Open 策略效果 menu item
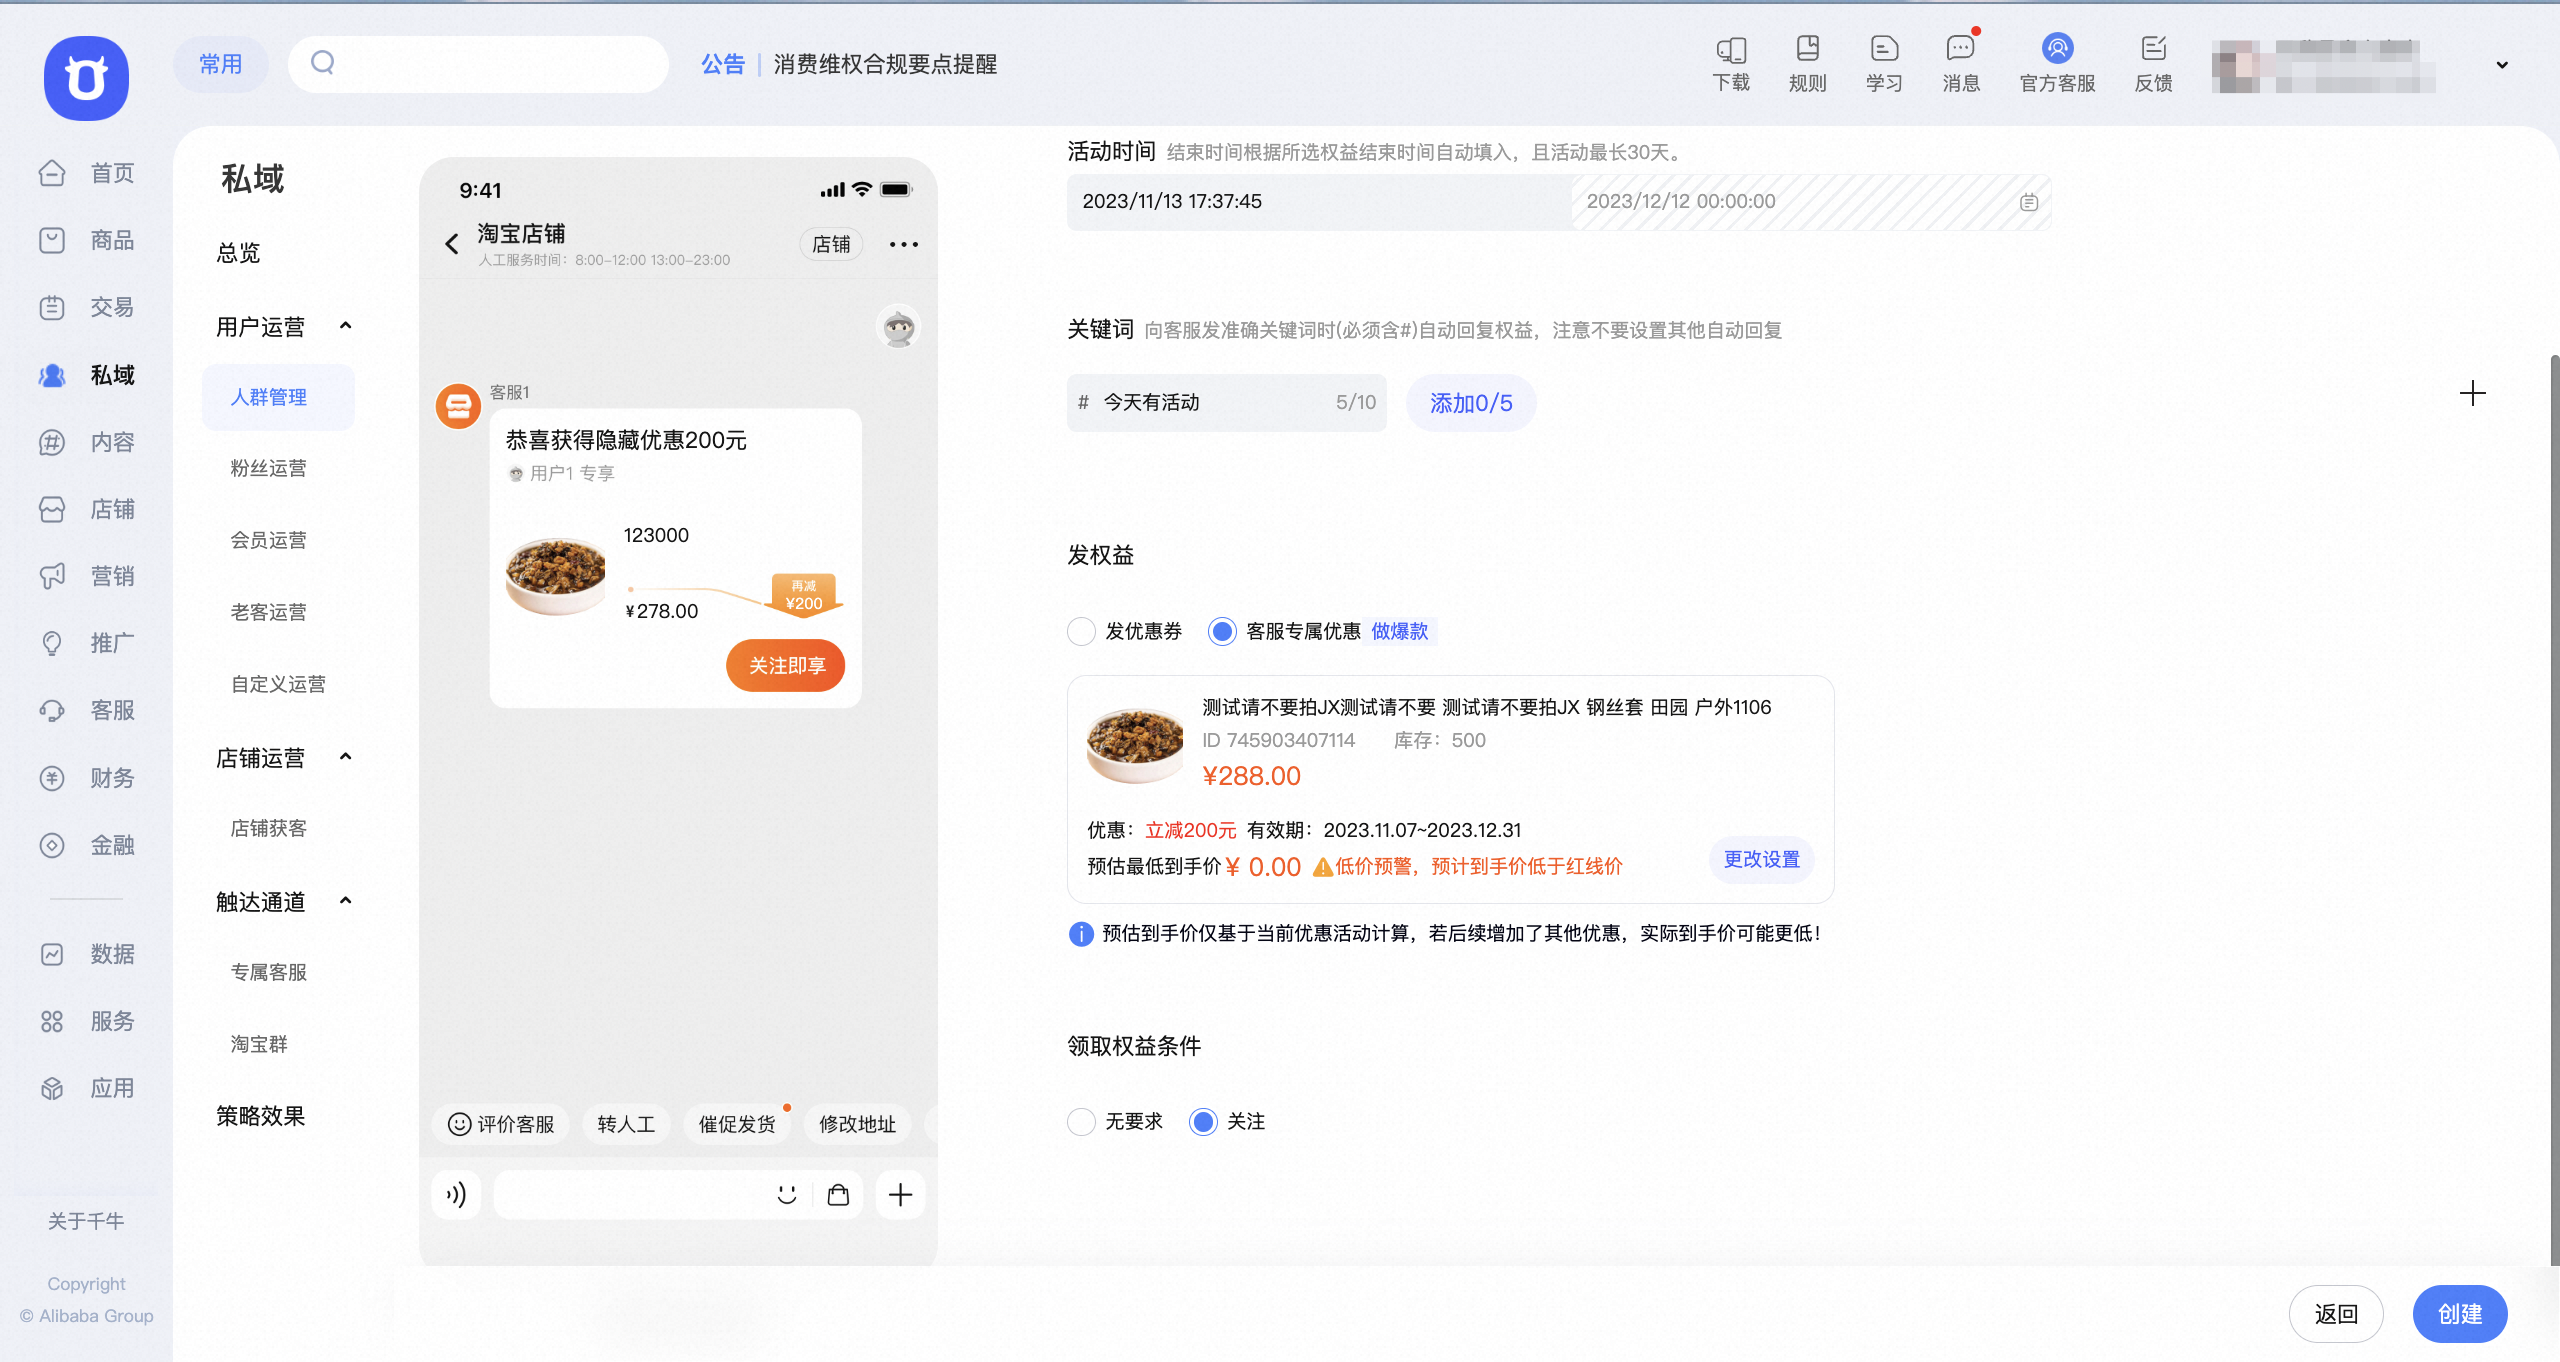Image resolution: width=2560 pixels, height=1362 pixels. point(260,1116)
